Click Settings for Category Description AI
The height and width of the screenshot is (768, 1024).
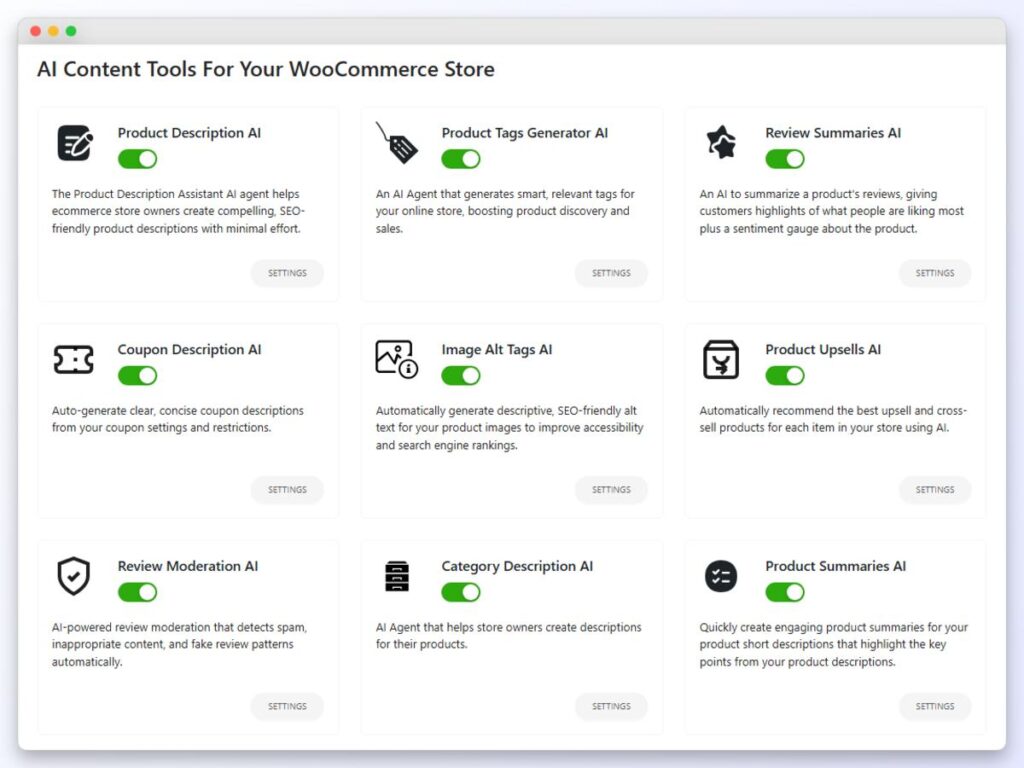(611, 707)
